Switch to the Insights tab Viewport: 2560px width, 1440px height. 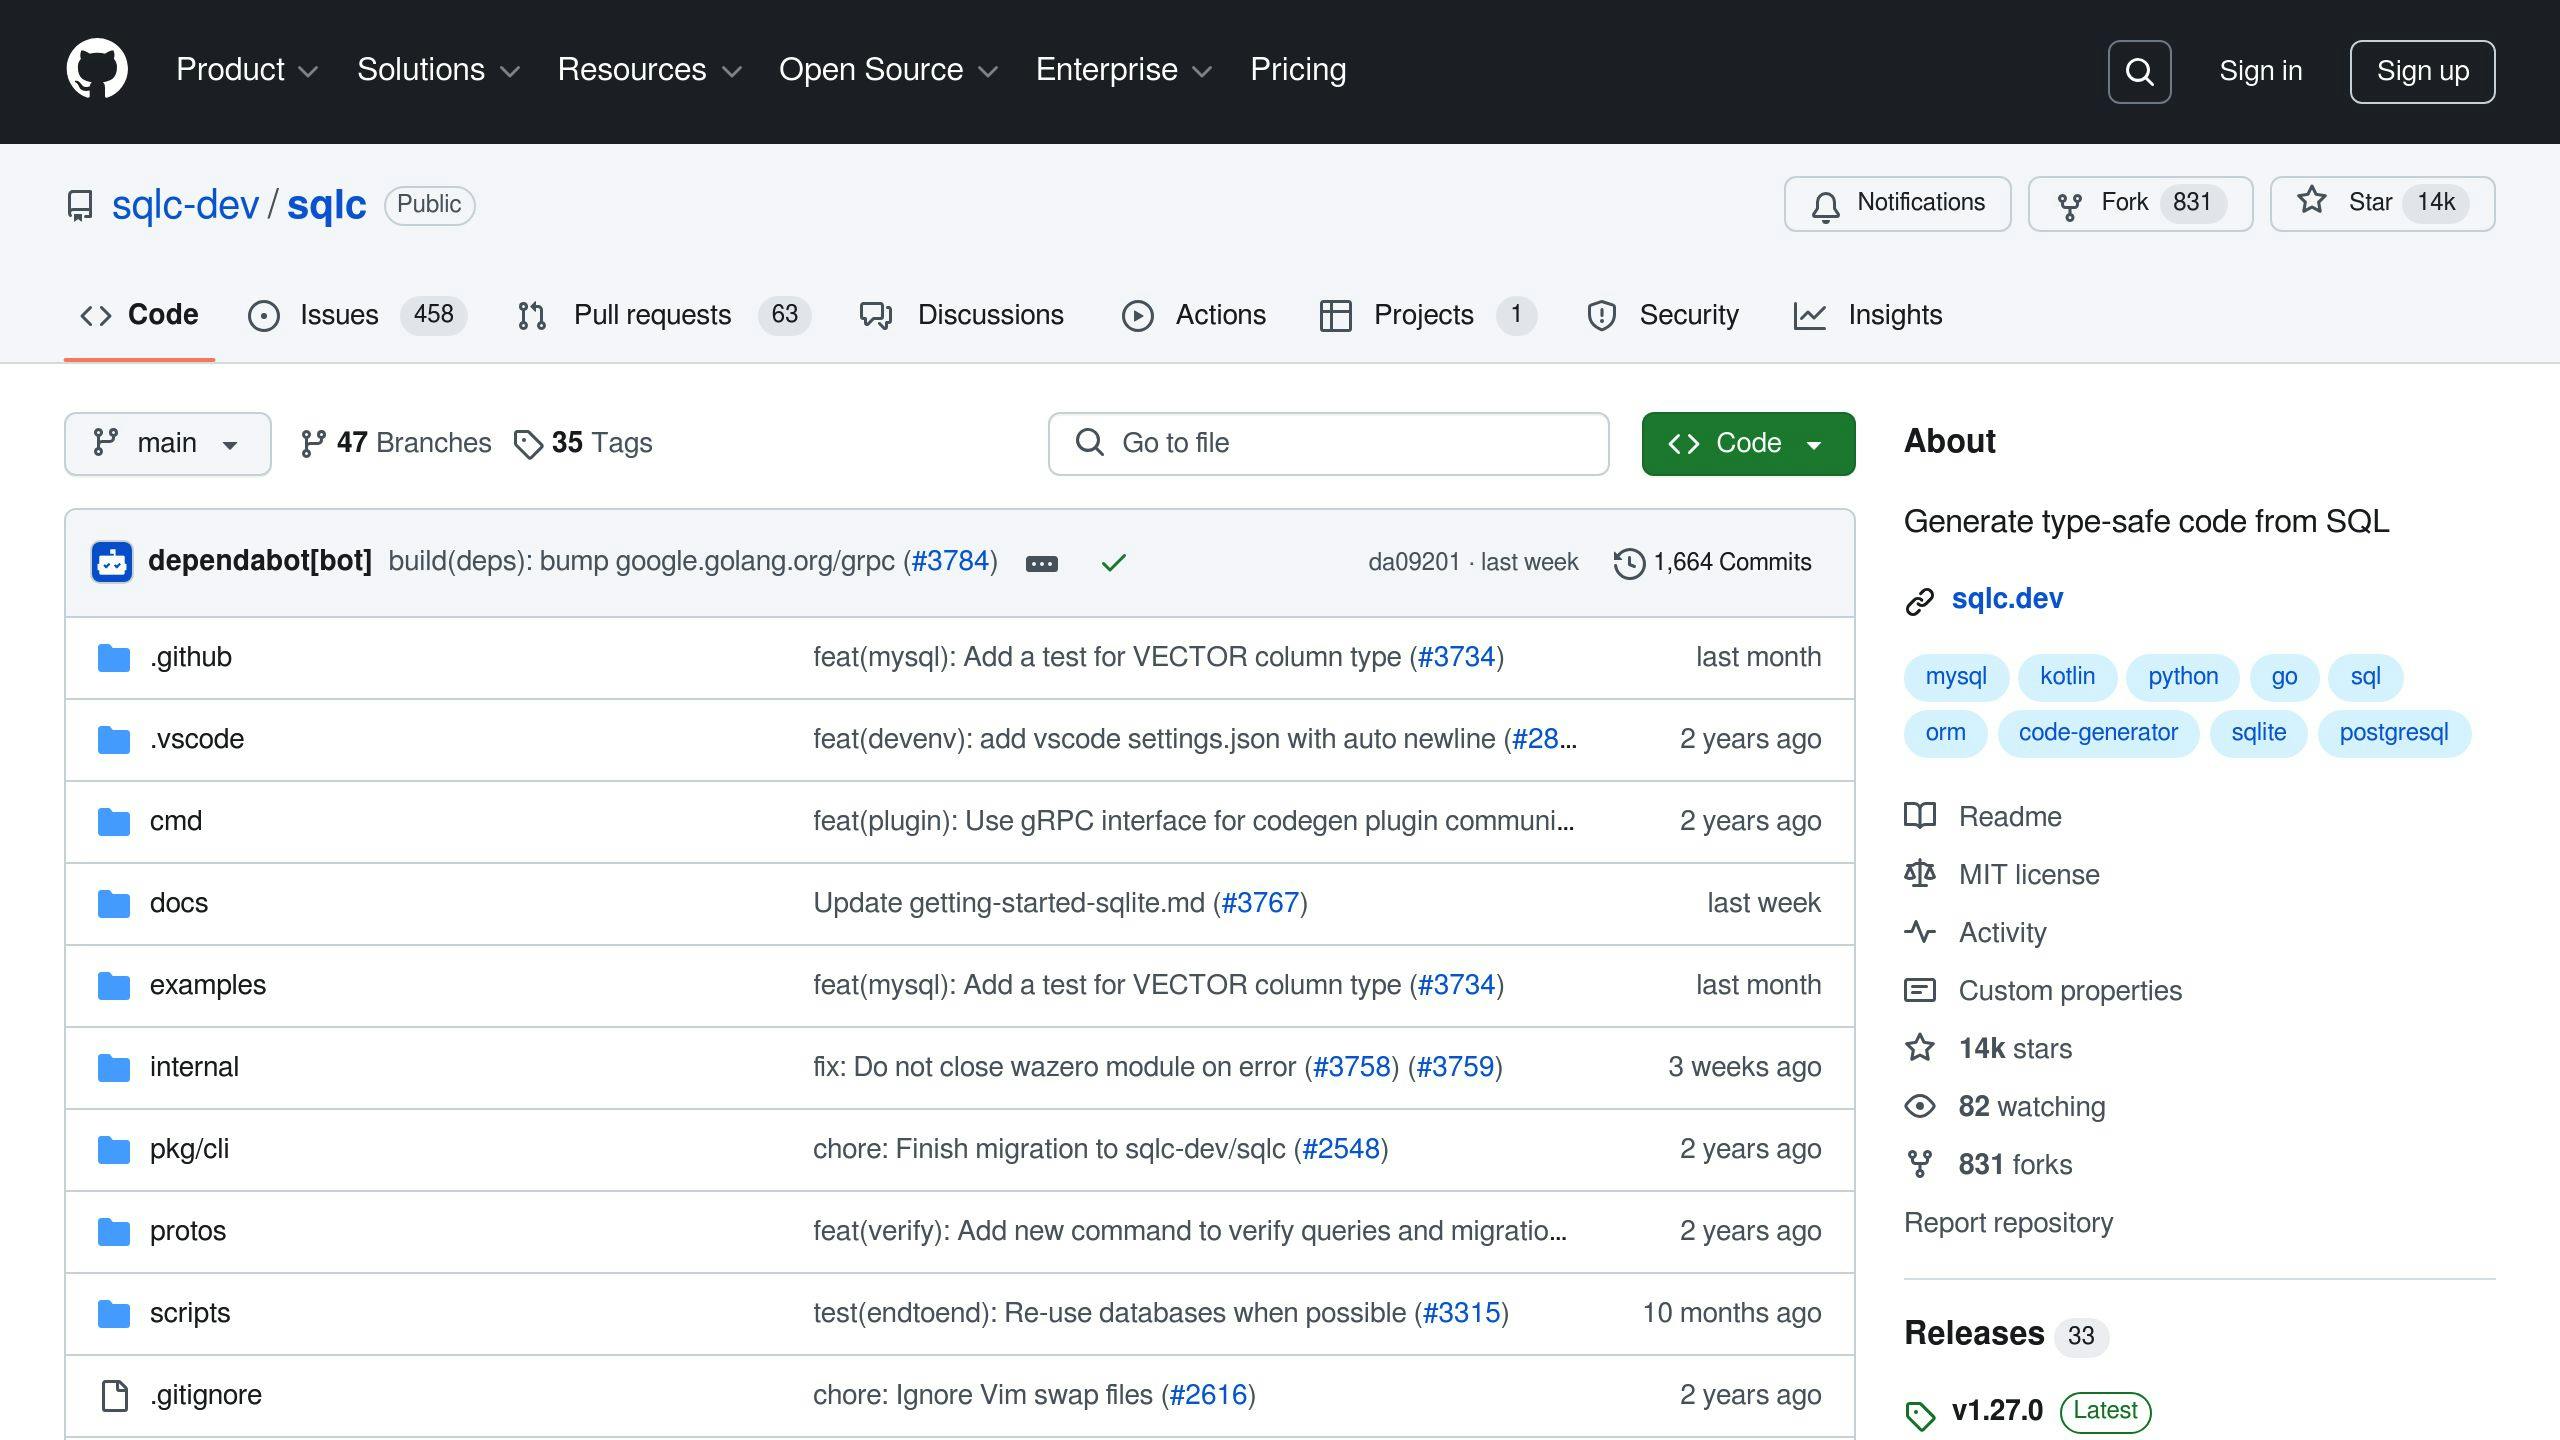click(1868, 315)
